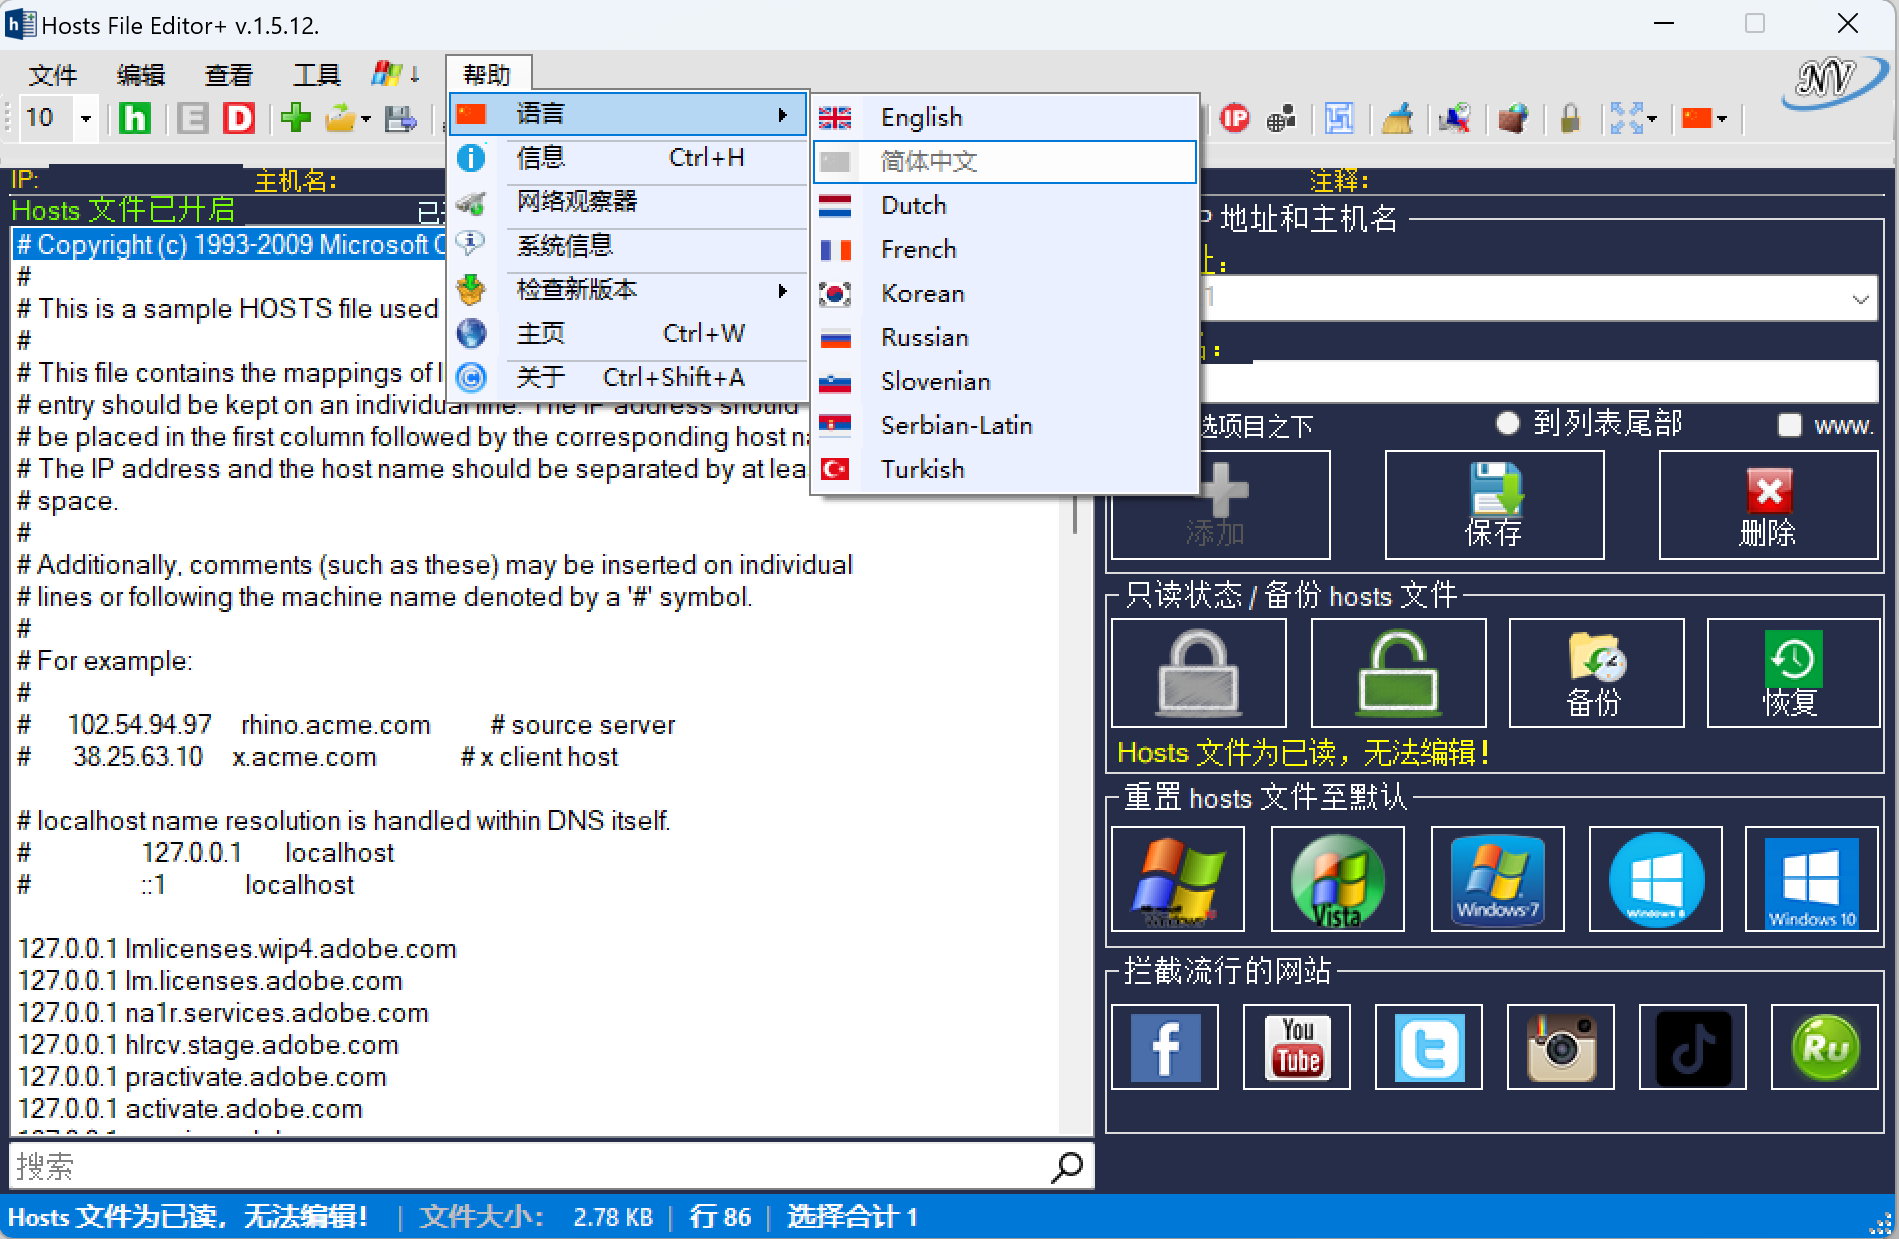Open the expand arrows dropdown arrow
The image size is (1899, 1239).
pyautogui.click(x=1652, y=119)
